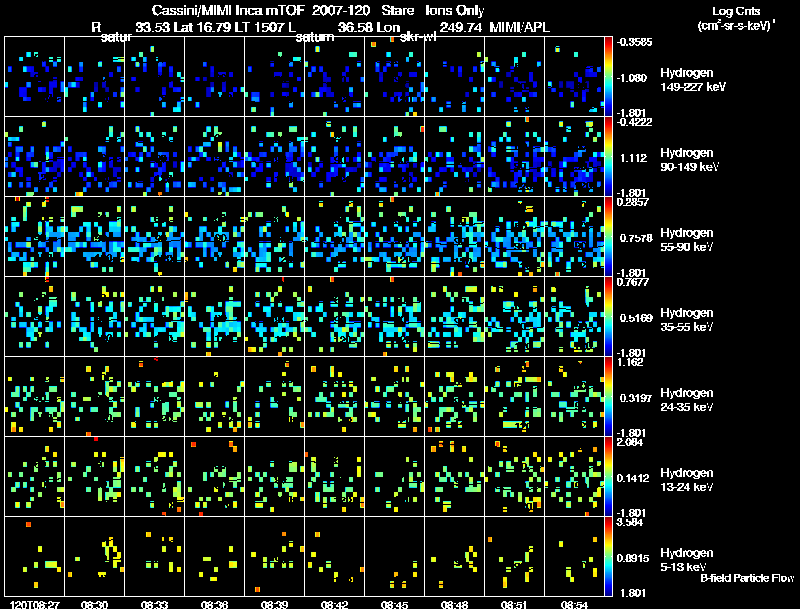
Task: Click the 'Hydrogen 24-35 keV' row label
Action: click(x=687, y=400)
